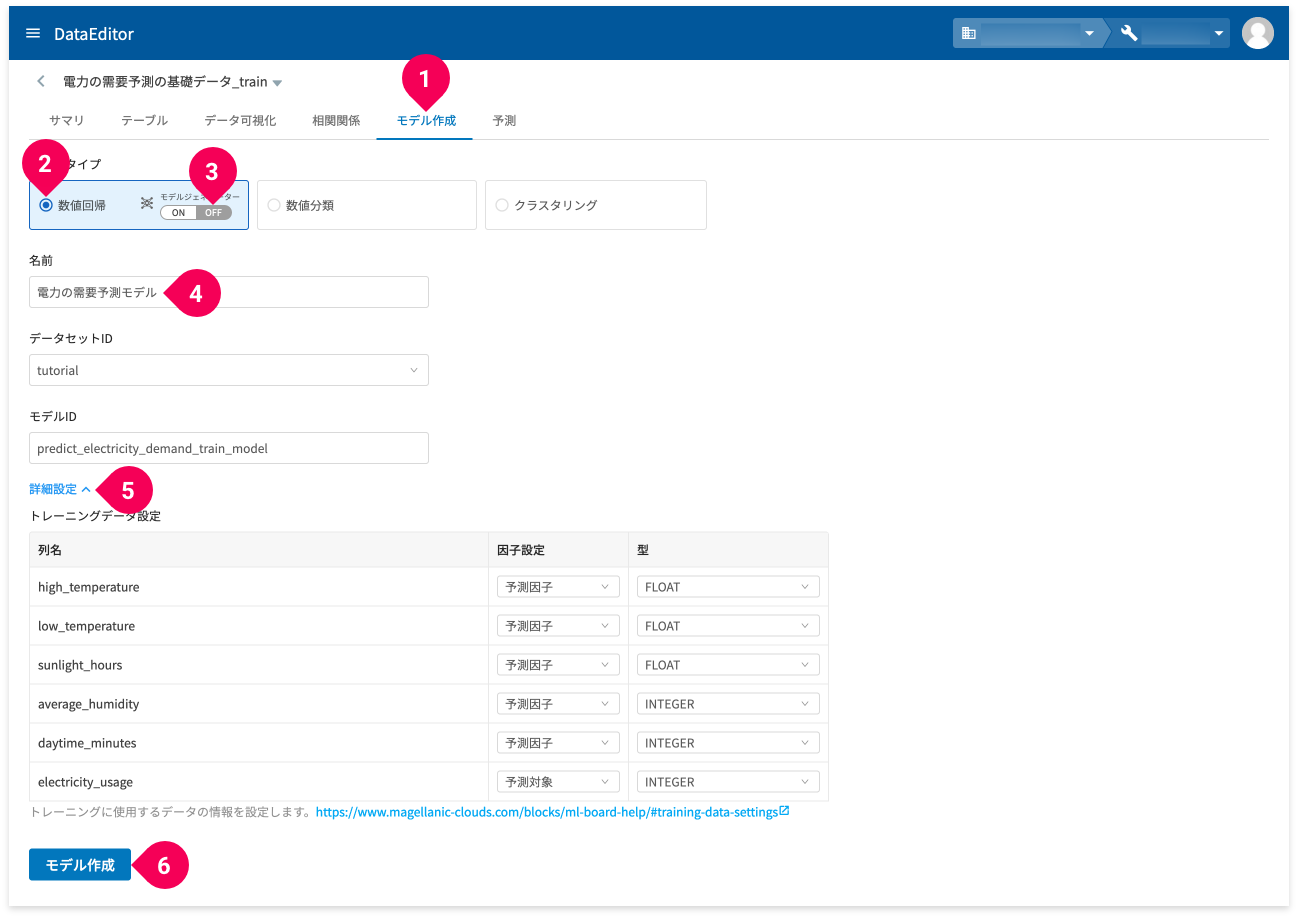Viewport: 1298px width, 918px height.
Task: Click the モデルID input field
Action: point(229,448)
